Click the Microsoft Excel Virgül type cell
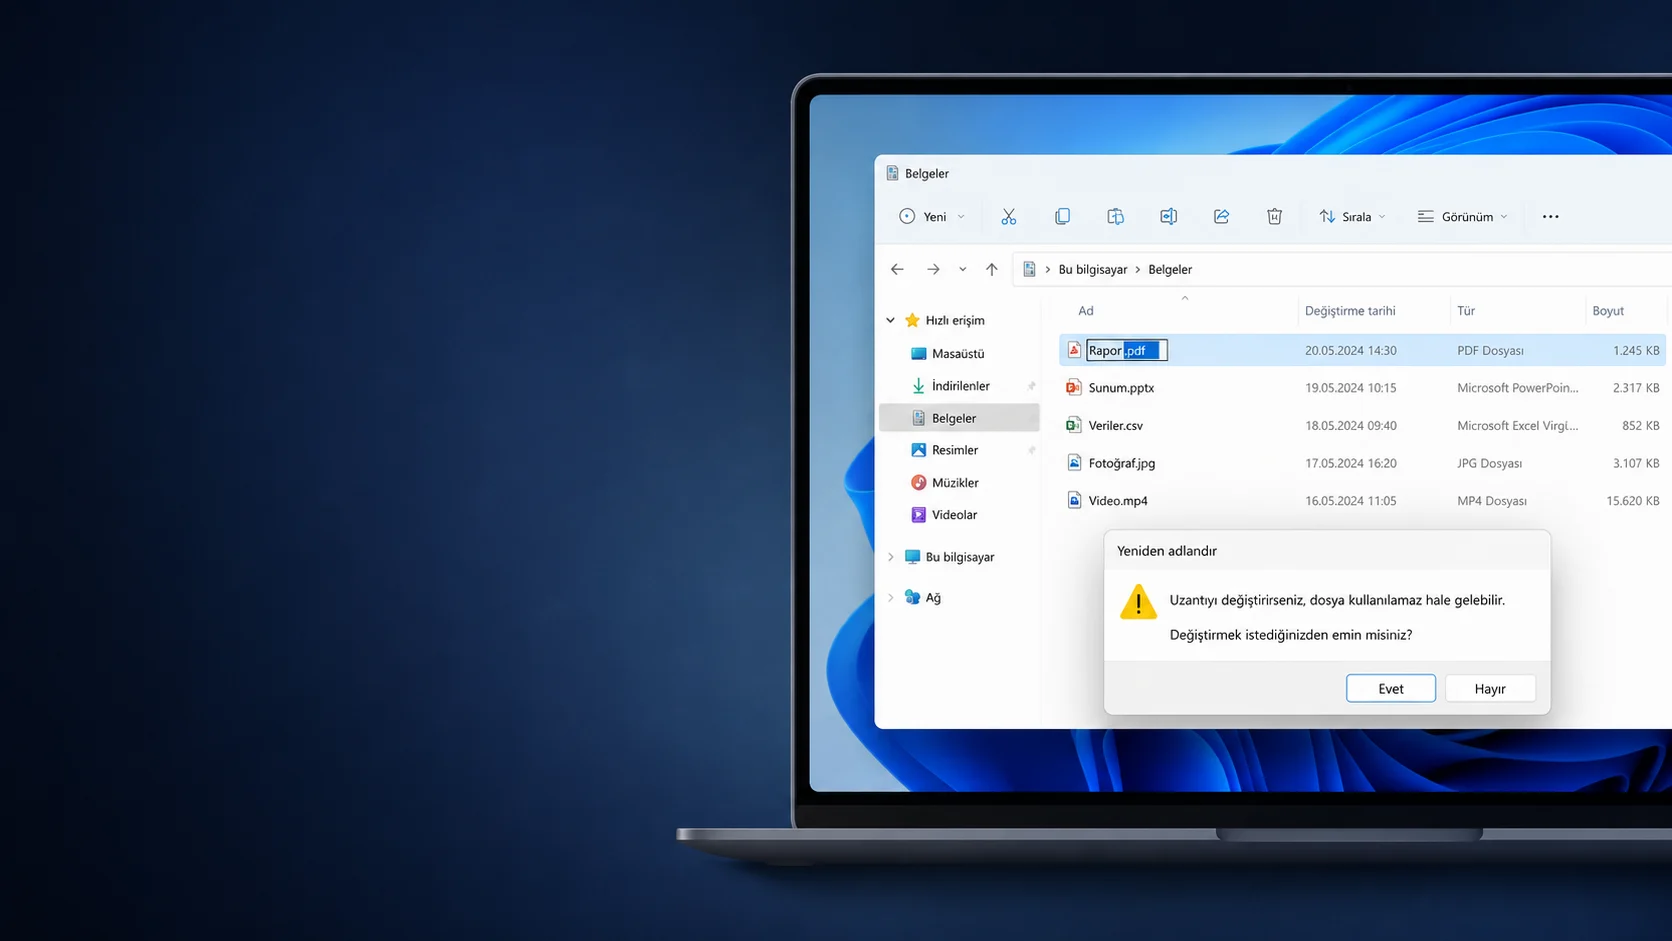Screen dimensions: 1672x941 (1518, 425)
